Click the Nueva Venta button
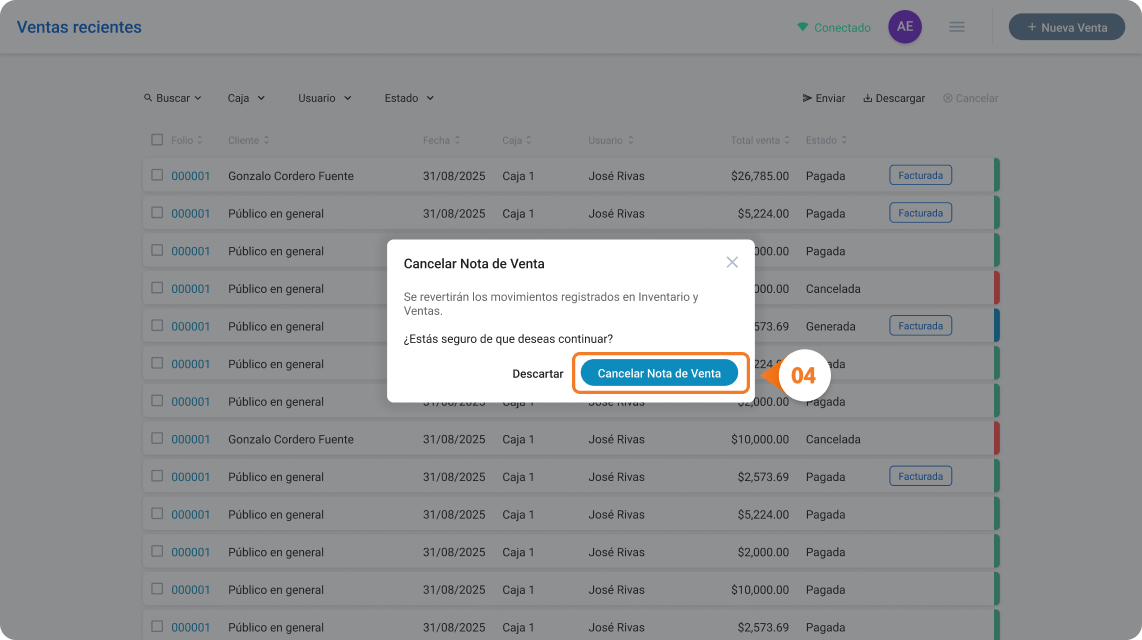Image resolution: width=1142 pixels, height=640 pixels. pos(1067,27)
